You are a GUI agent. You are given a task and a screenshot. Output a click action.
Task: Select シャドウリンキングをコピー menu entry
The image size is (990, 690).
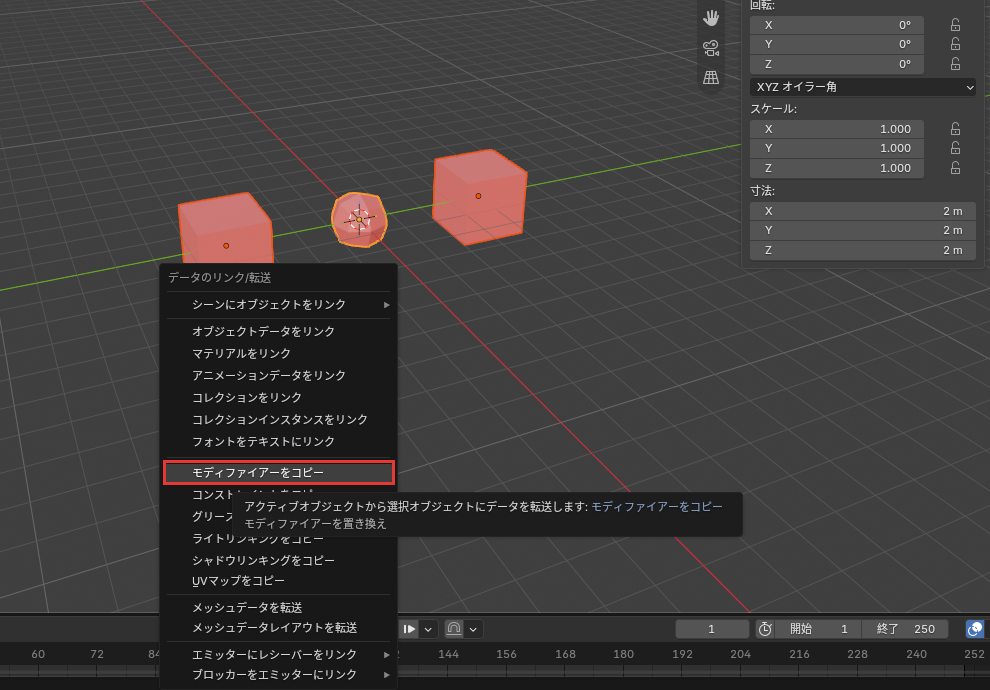point(278,561)
